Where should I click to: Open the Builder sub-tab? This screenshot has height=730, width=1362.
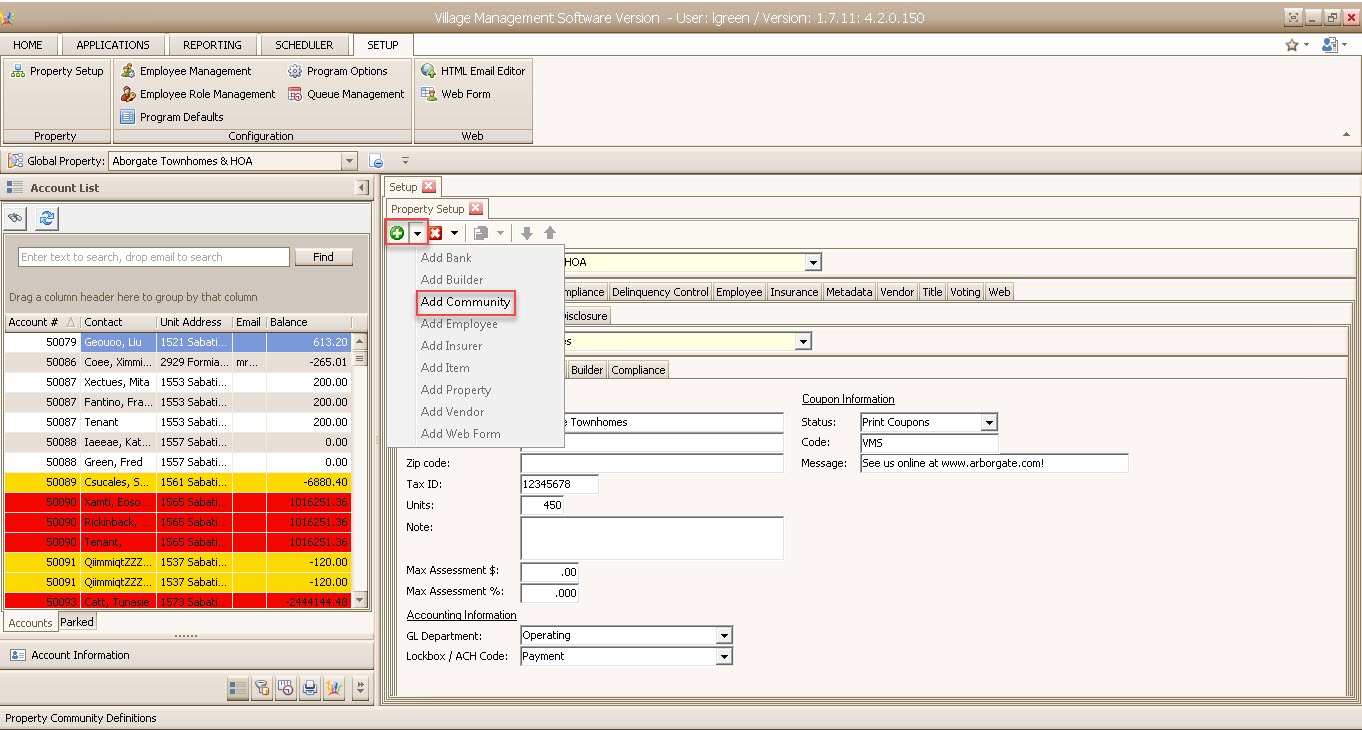tap(587, 370)
